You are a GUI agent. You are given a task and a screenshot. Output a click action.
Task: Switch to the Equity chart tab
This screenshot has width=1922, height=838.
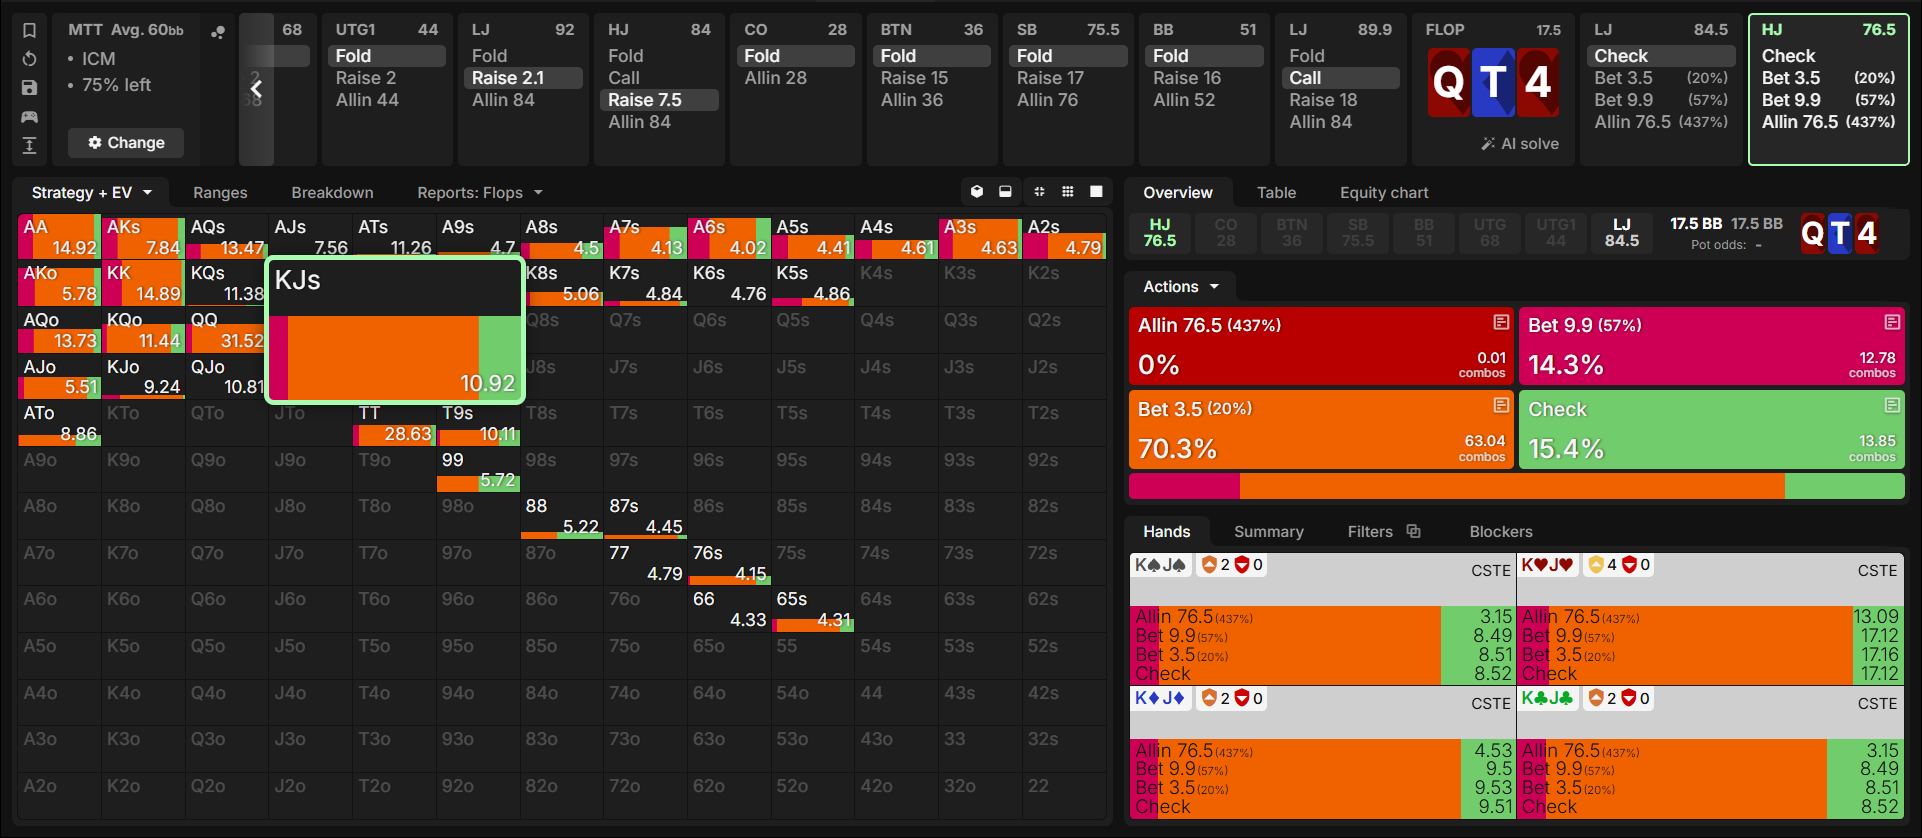(1384, 192)
